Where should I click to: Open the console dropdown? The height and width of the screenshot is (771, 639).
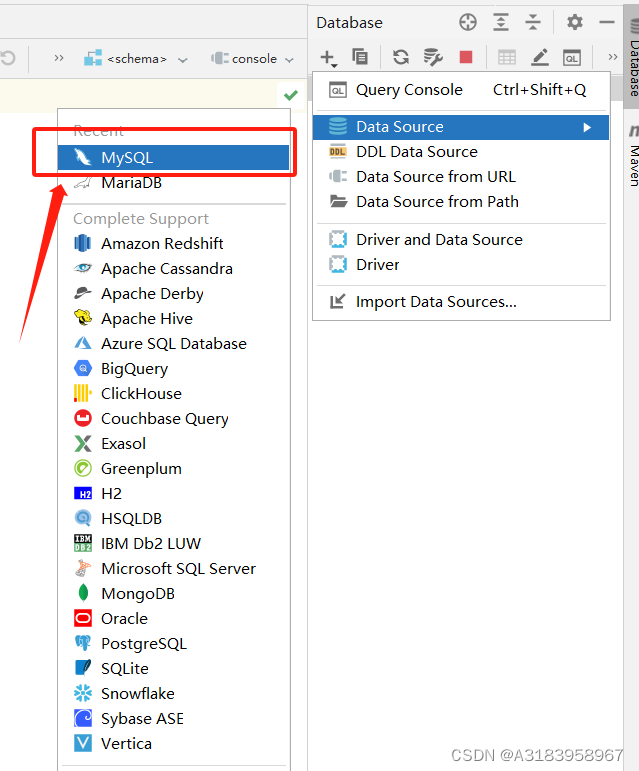click(252, 59)
